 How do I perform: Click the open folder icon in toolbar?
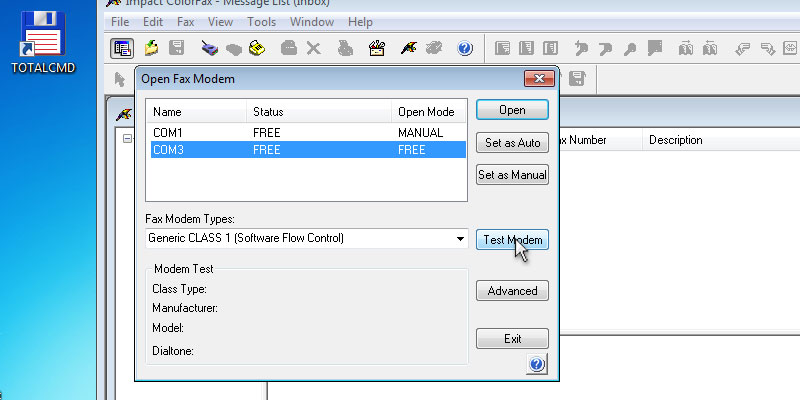tap(152, 47)
